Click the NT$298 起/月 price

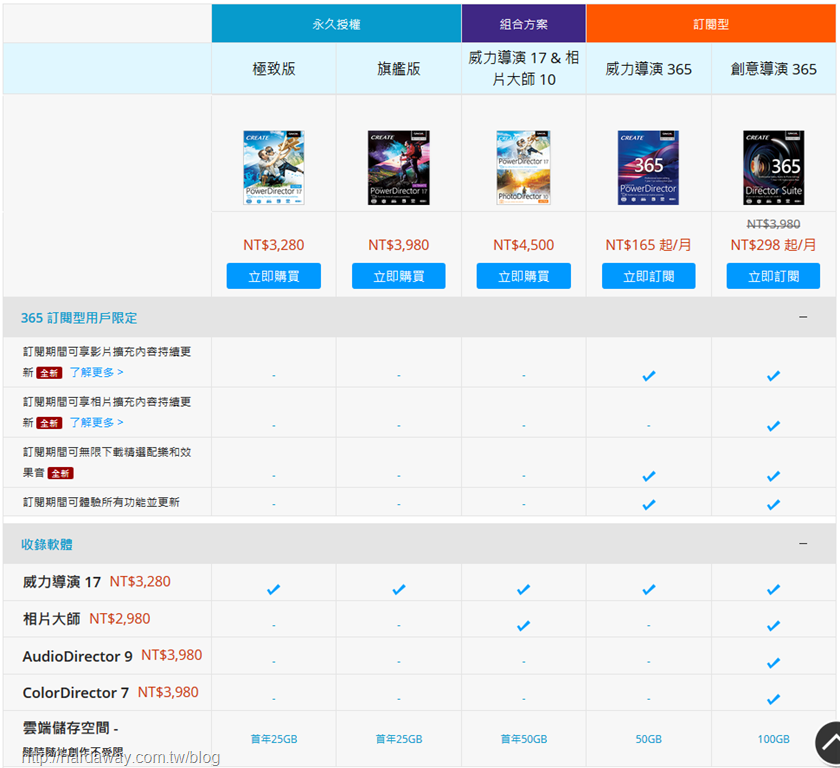[x=773, y=245]
